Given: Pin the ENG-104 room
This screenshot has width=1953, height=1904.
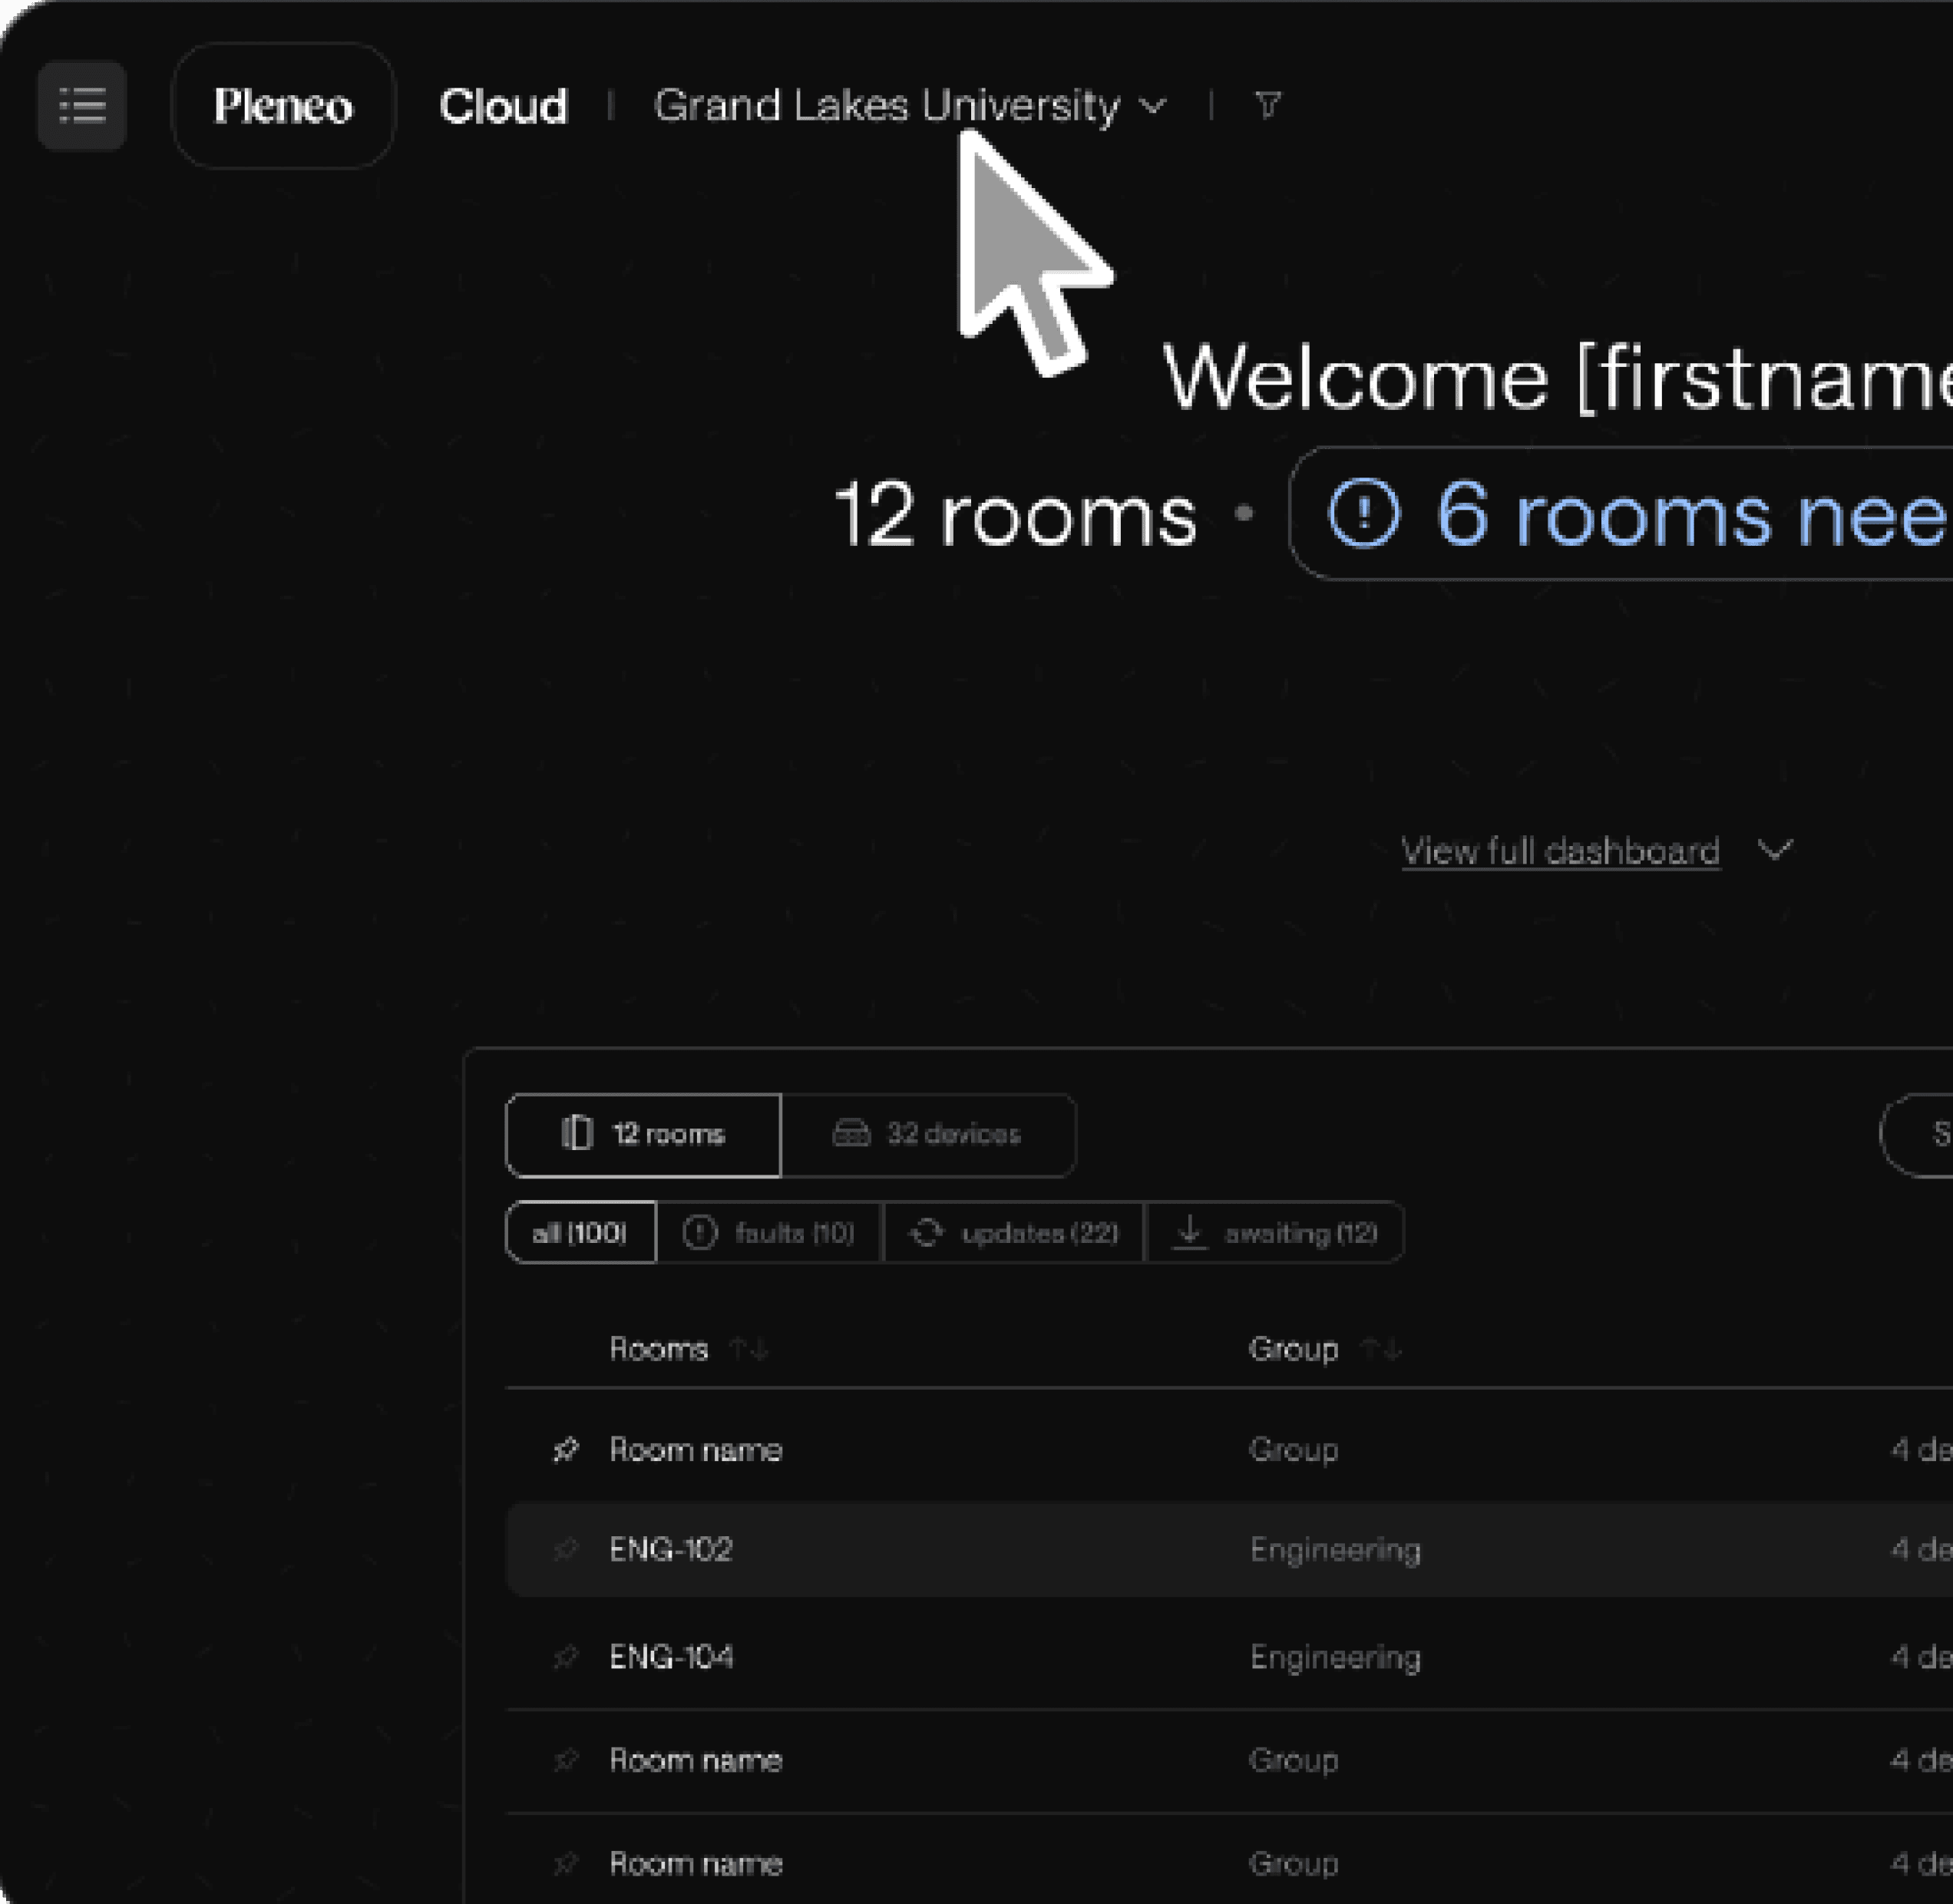Looking at the screenshot, I should click(565, 1657).
